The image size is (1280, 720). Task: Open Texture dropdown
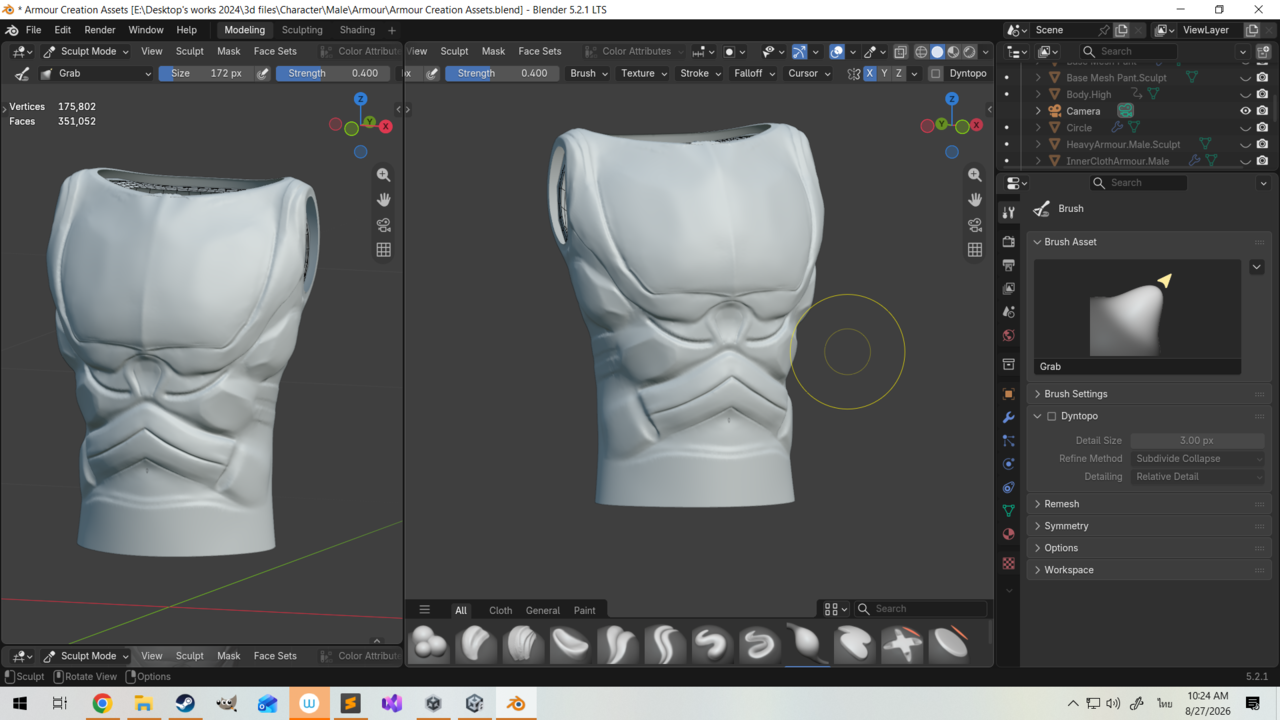(643, 73)
